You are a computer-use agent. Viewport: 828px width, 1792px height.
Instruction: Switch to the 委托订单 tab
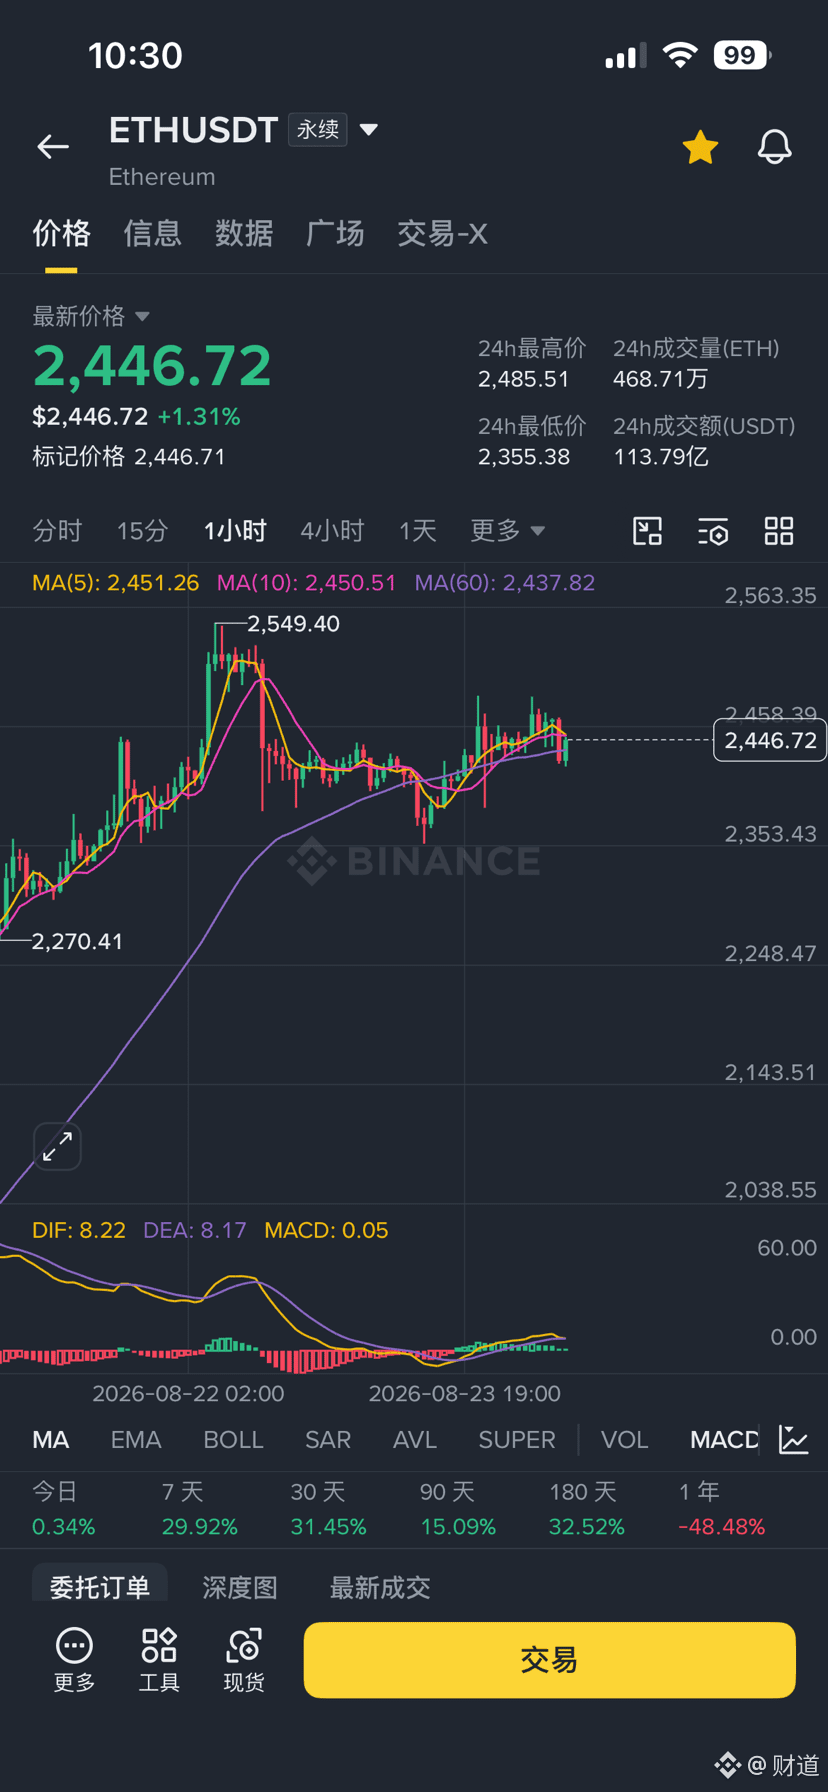tap(100, 1586)
